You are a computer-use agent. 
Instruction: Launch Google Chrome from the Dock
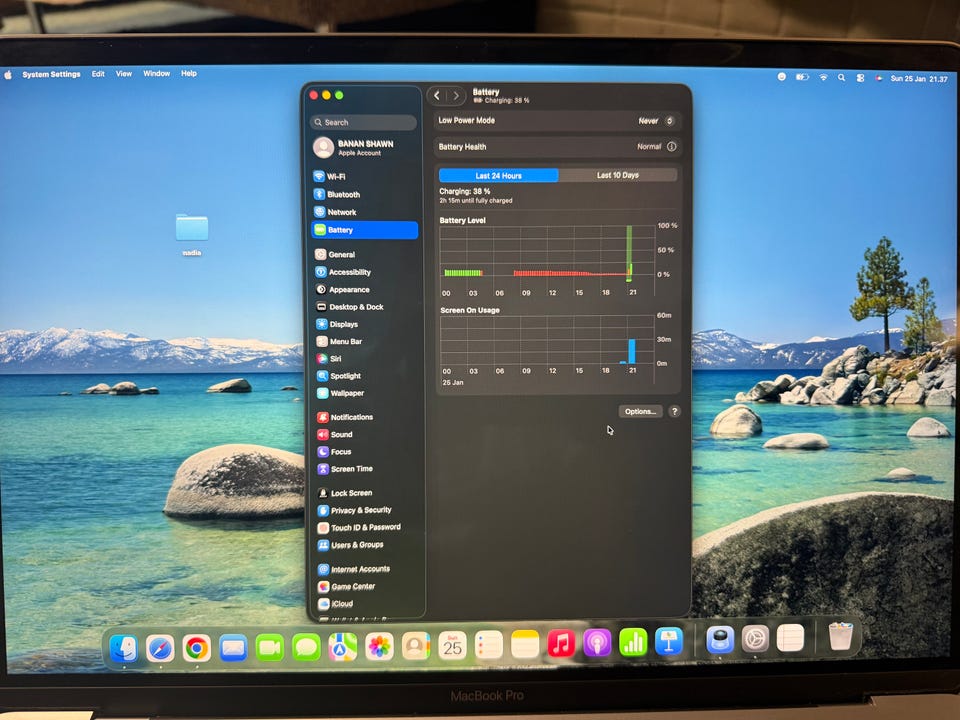pyautogui.click(x=197, y=648)
